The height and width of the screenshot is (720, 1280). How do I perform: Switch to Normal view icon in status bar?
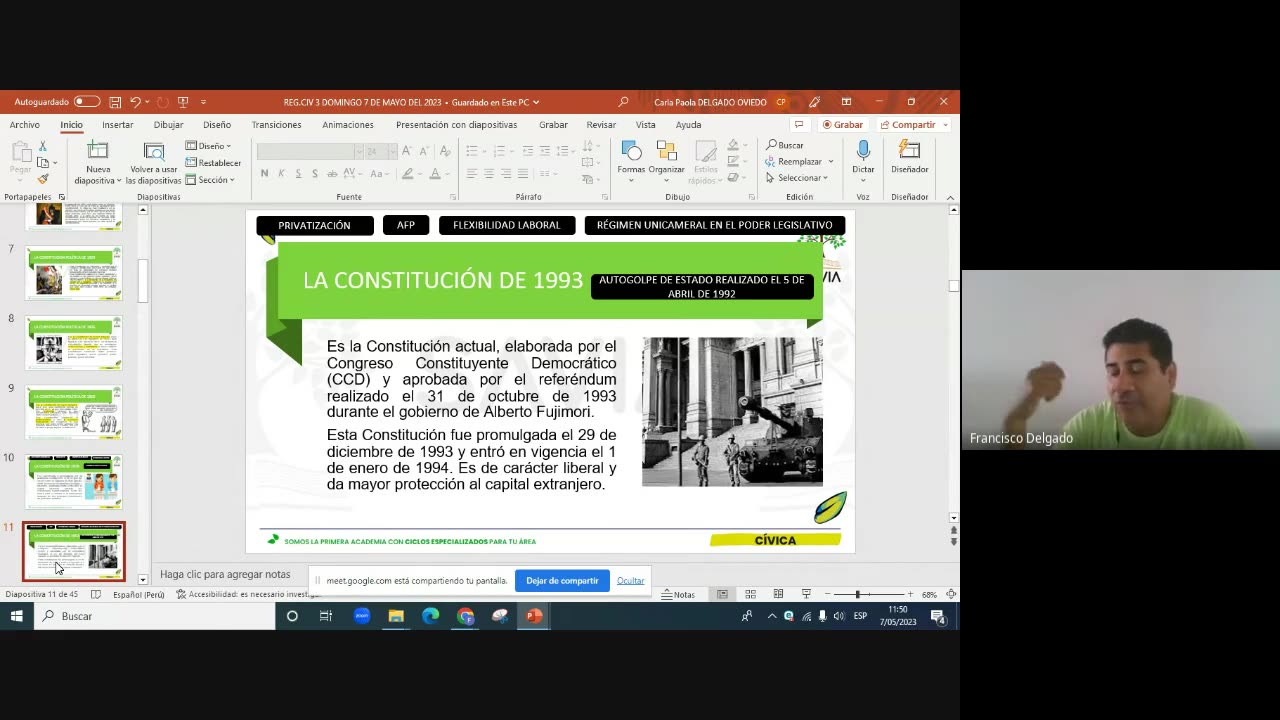point(722,594)
